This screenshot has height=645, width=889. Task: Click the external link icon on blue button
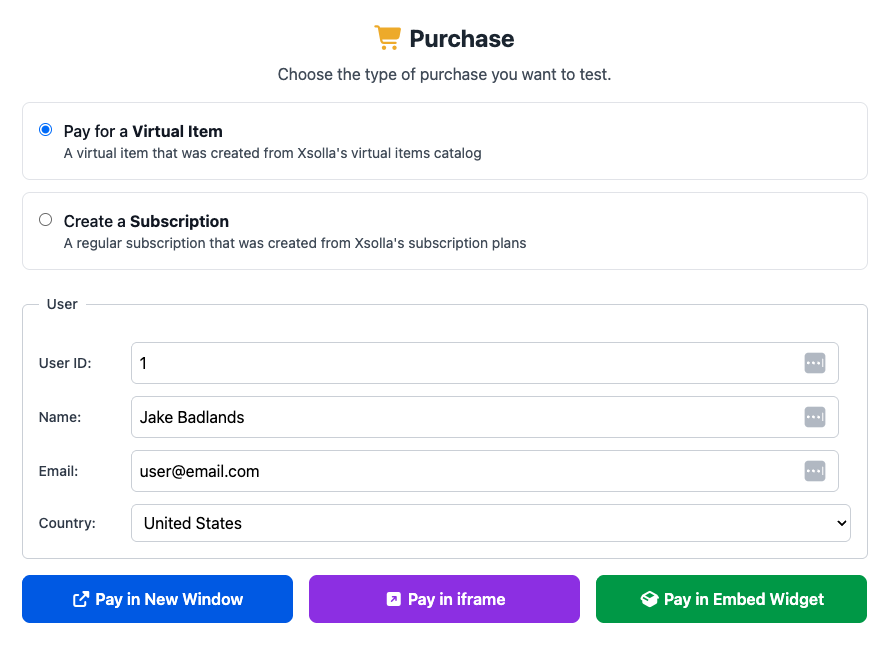pyautogui.click(x=81, y=600)
